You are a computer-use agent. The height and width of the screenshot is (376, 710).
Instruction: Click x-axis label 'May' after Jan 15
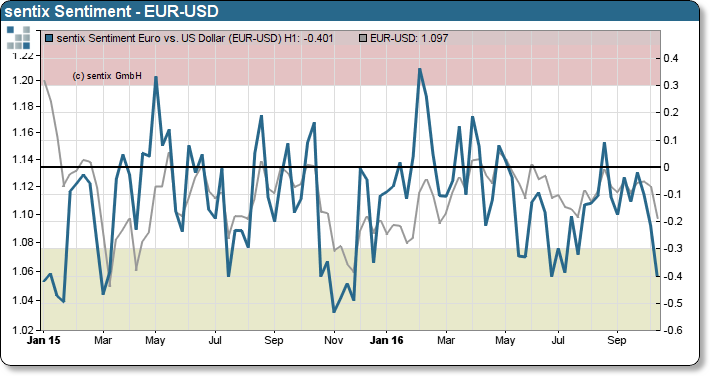coord(155,340)
